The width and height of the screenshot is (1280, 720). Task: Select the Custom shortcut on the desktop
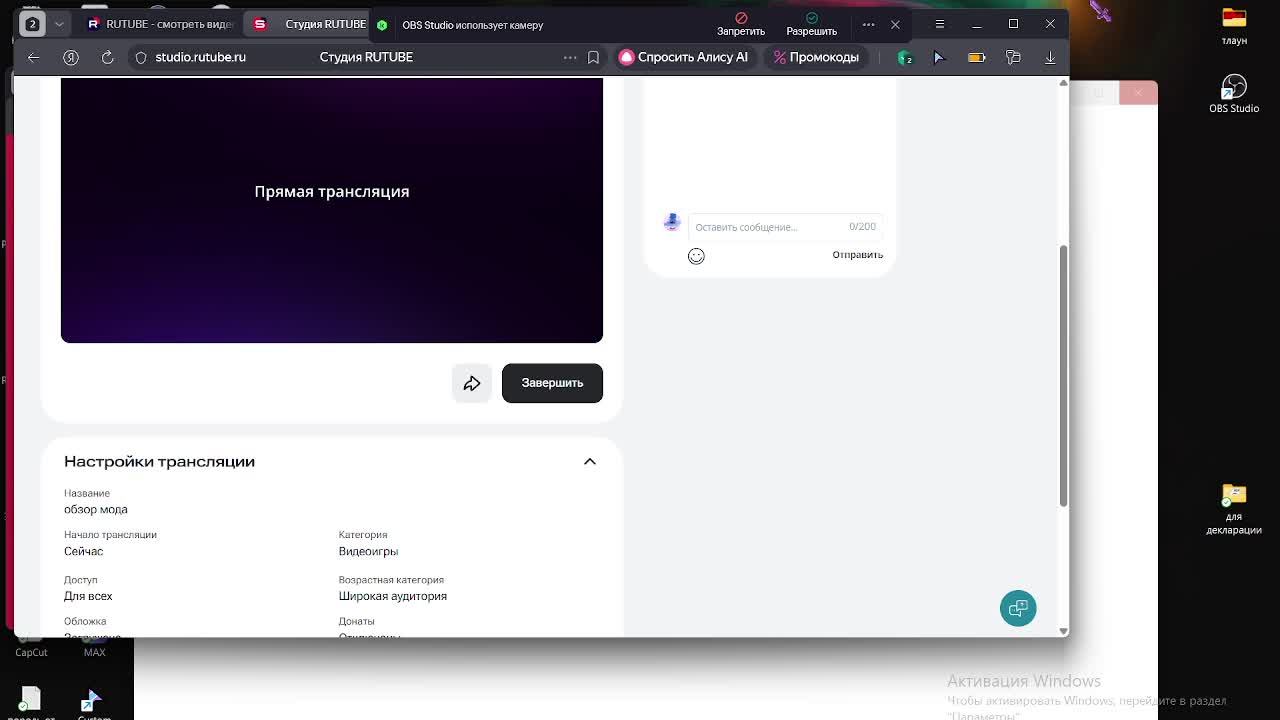[94, 703]
